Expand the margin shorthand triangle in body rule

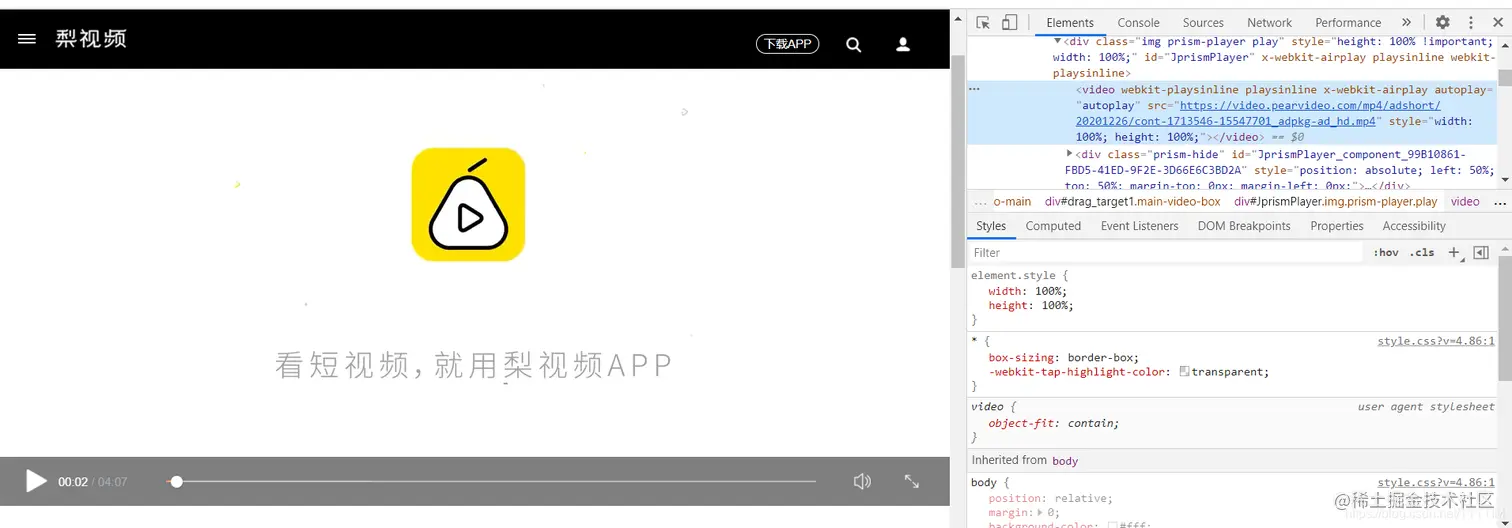1039,512
